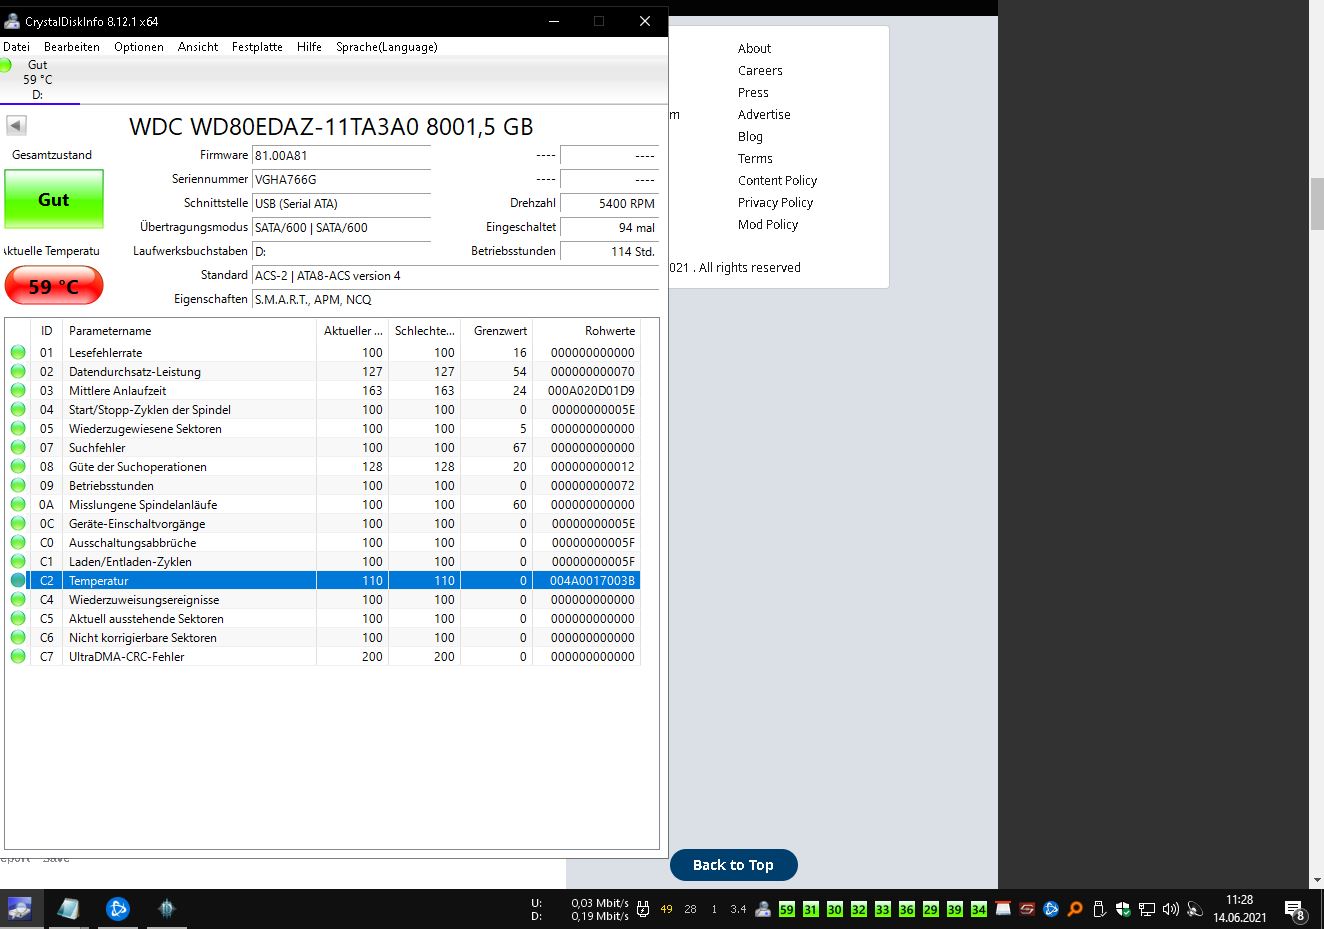Click the tray temperature icon showing 29

coord(931,909)
